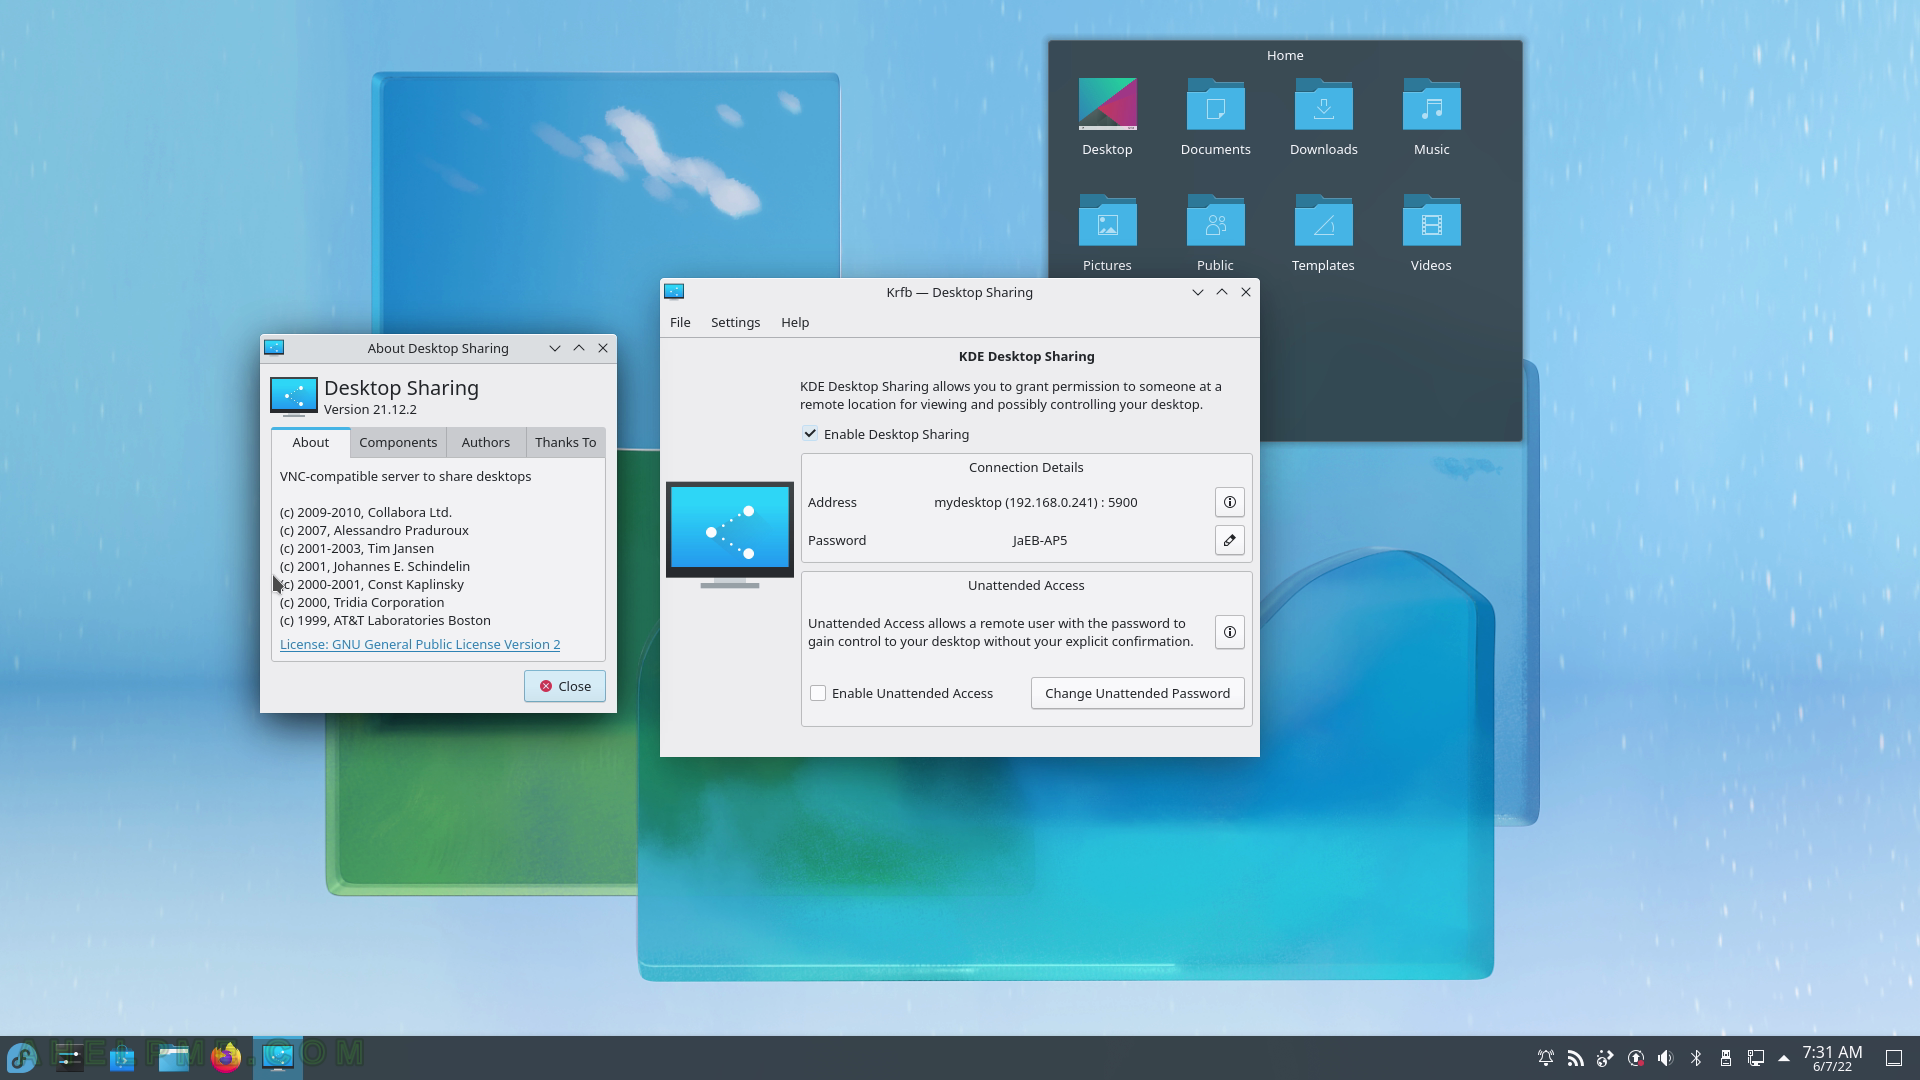
Task: Click the '(c) 2000, Tridia Corporation' line
Action: point(362,602)
